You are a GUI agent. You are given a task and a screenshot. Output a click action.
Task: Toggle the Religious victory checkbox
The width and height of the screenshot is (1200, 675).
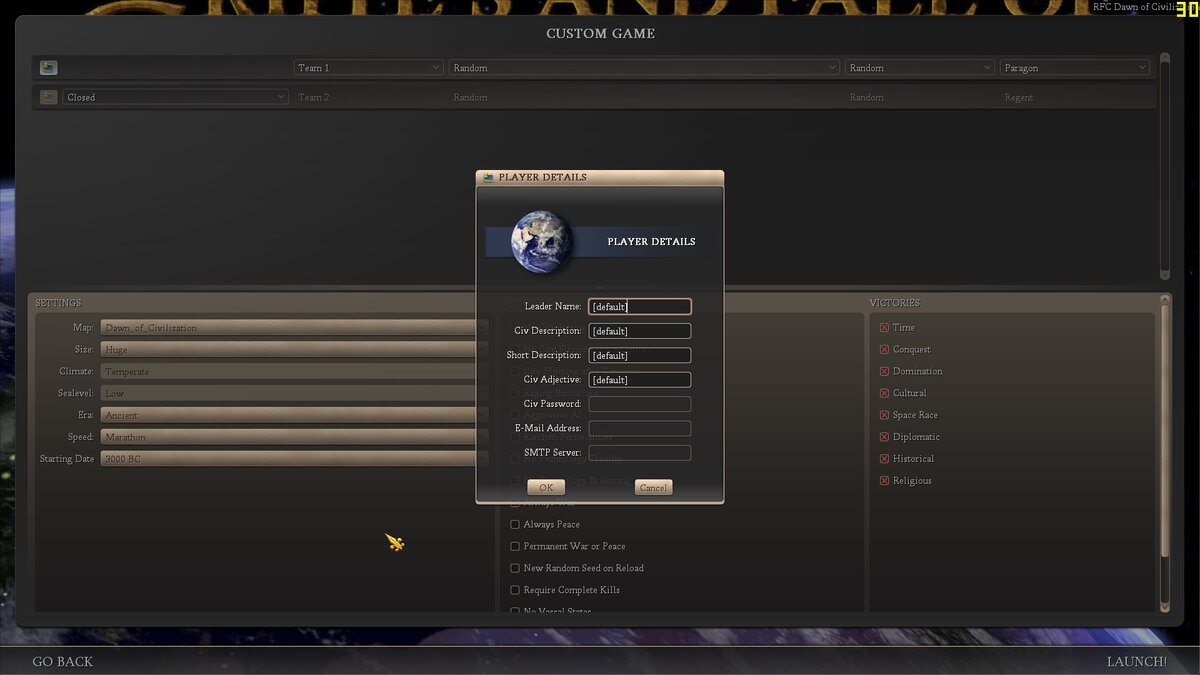coord(884,481)
